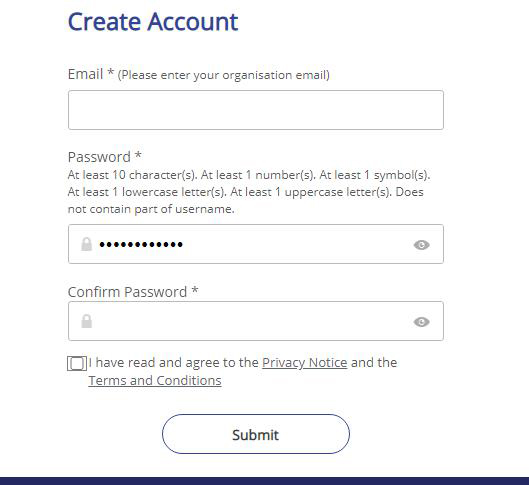529x485 pixels.
Task: Click the 'Confirm Password *' label
Action: coord(133,292)
